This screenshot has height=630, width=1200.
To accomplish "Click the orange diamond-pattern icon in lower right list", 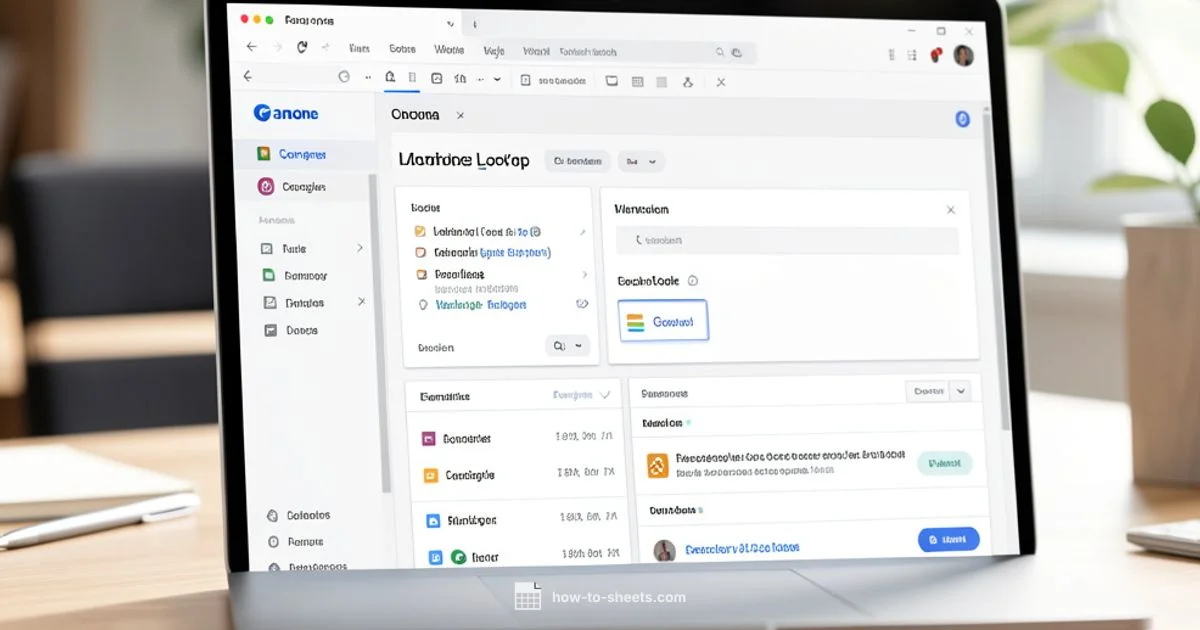I will [x=657, y=464].
